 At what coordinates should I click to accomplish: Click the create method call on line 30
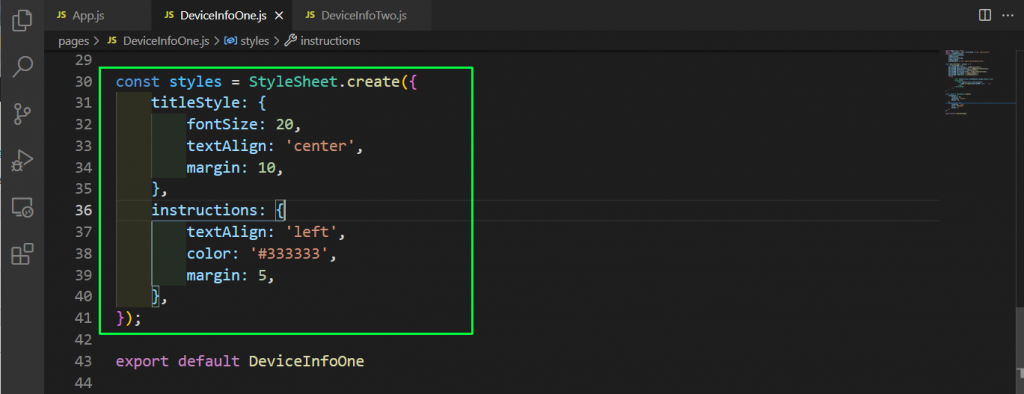pos(373,82)
